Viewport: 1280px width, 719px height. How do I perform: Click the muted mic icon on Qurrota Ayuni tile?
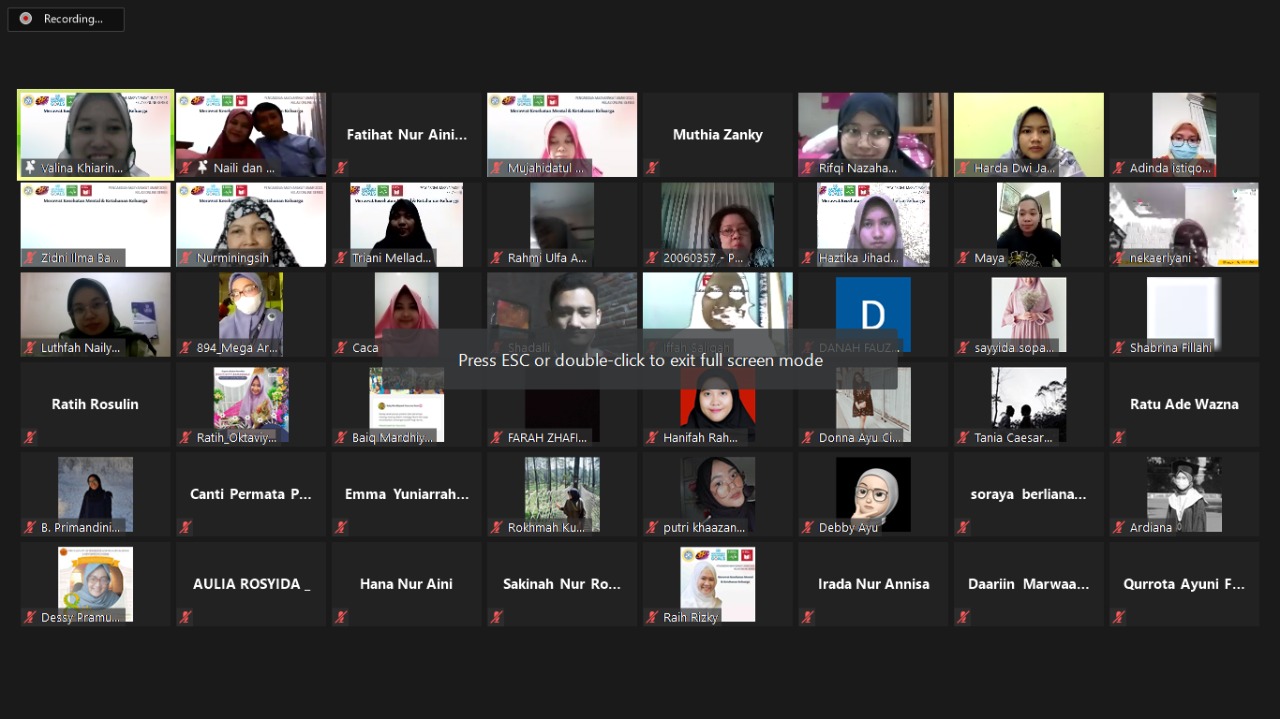click(x=1119, y=618)
